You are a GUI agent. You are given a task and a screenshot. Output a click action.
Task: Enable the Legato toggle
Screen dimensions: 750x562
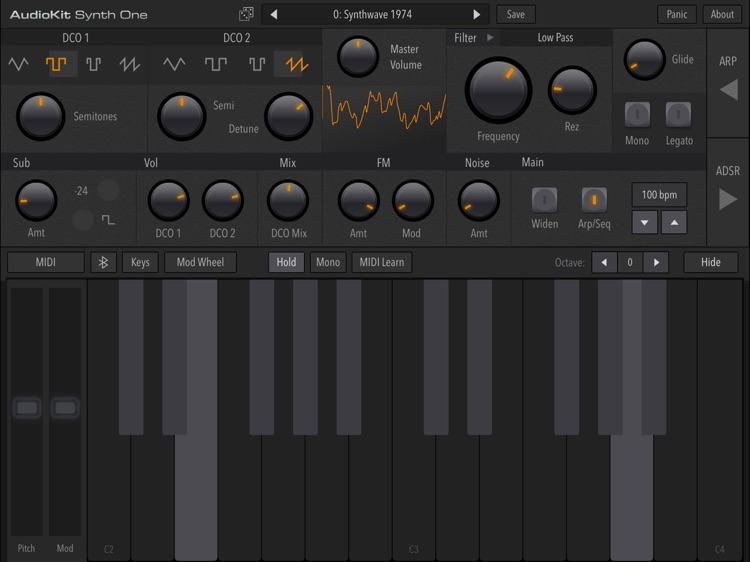679,115
